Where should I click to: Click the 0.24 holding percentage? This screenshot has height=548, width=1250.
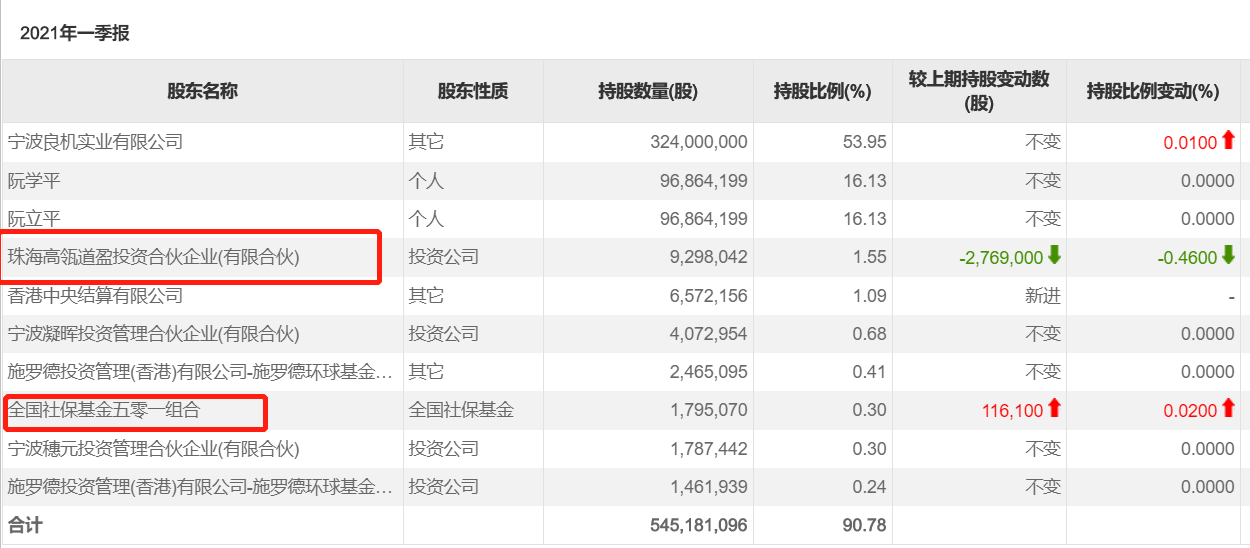[x=870, y=487]
